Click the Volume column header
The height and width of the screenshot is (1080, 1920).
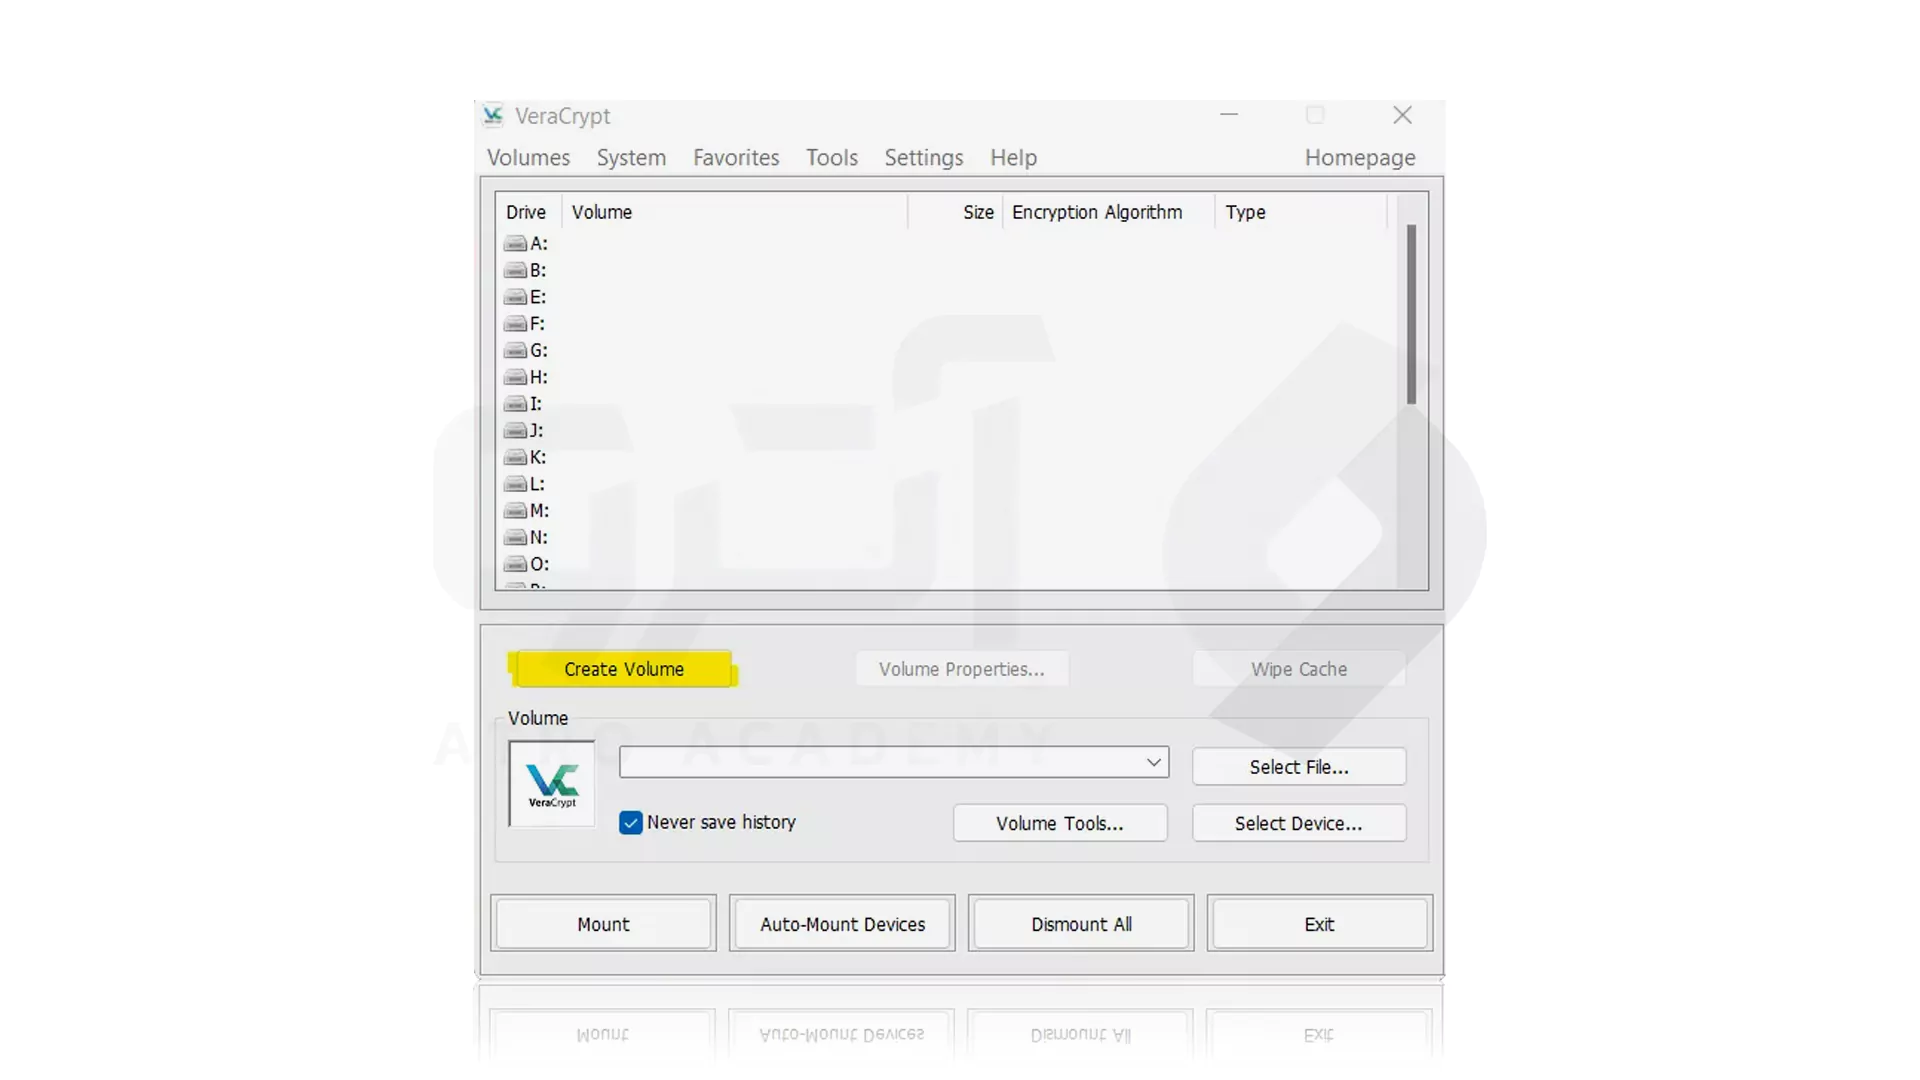734,212
